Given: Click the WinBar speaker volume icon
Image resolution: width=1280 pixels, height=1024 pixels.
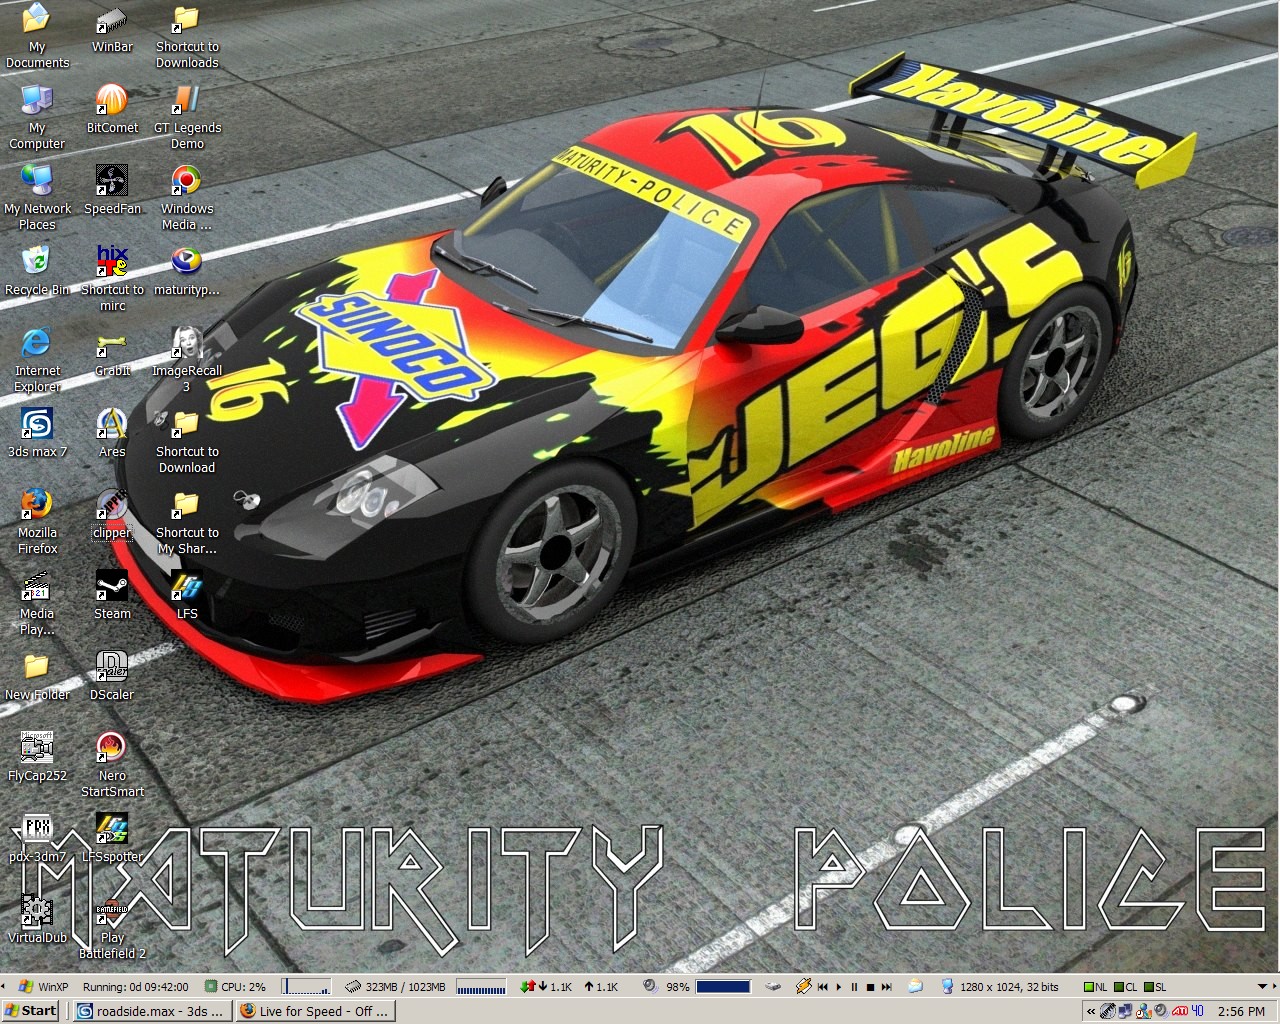Looking at the screenshot, I should pos(650,987).
